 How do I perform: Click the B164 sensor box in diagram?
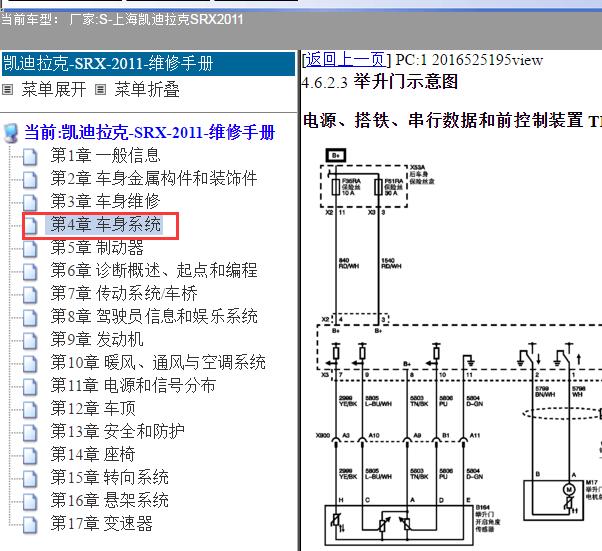coord(399,525)
